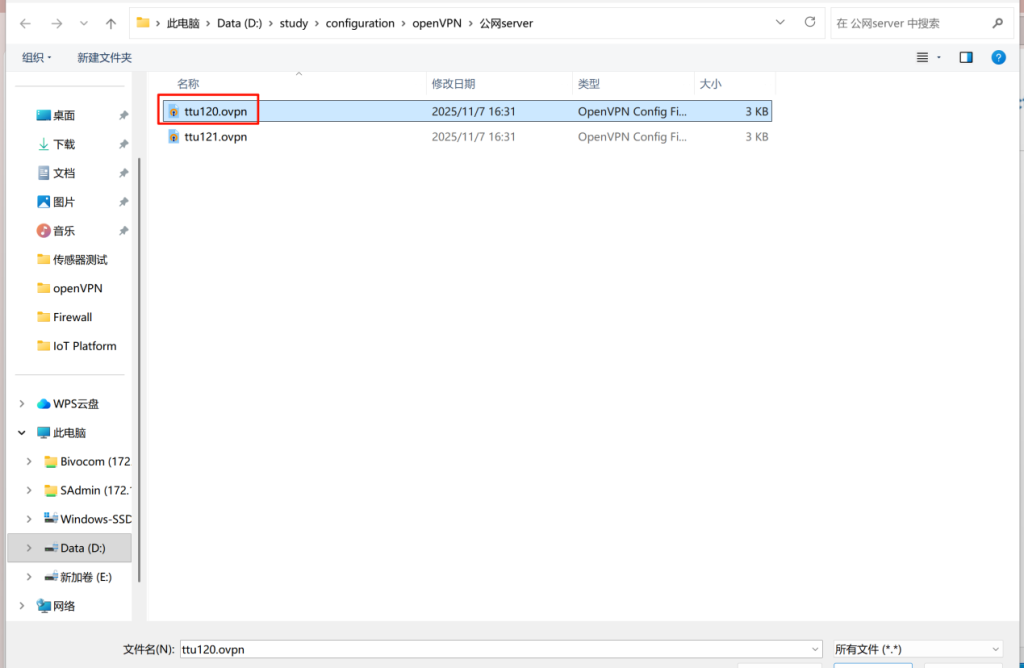This screenshot has height=668, width=1024.
Task: Click the Back navigation arrow
Action: point(24,23)
